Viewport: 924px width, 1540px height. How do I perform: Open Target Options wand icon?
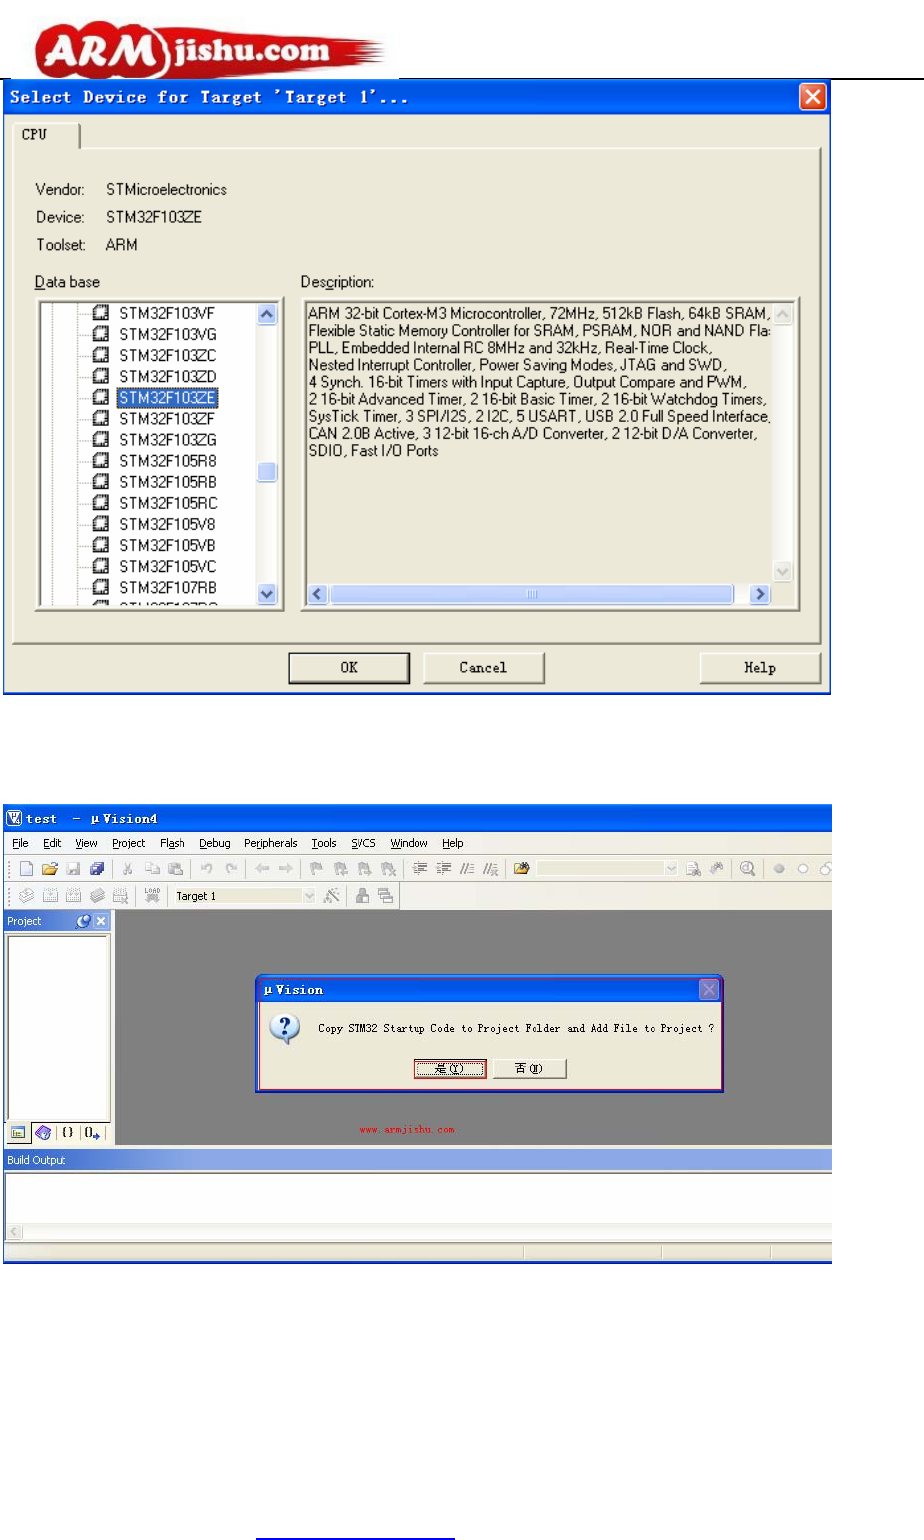pyautogui.click(x=332, y=896)
